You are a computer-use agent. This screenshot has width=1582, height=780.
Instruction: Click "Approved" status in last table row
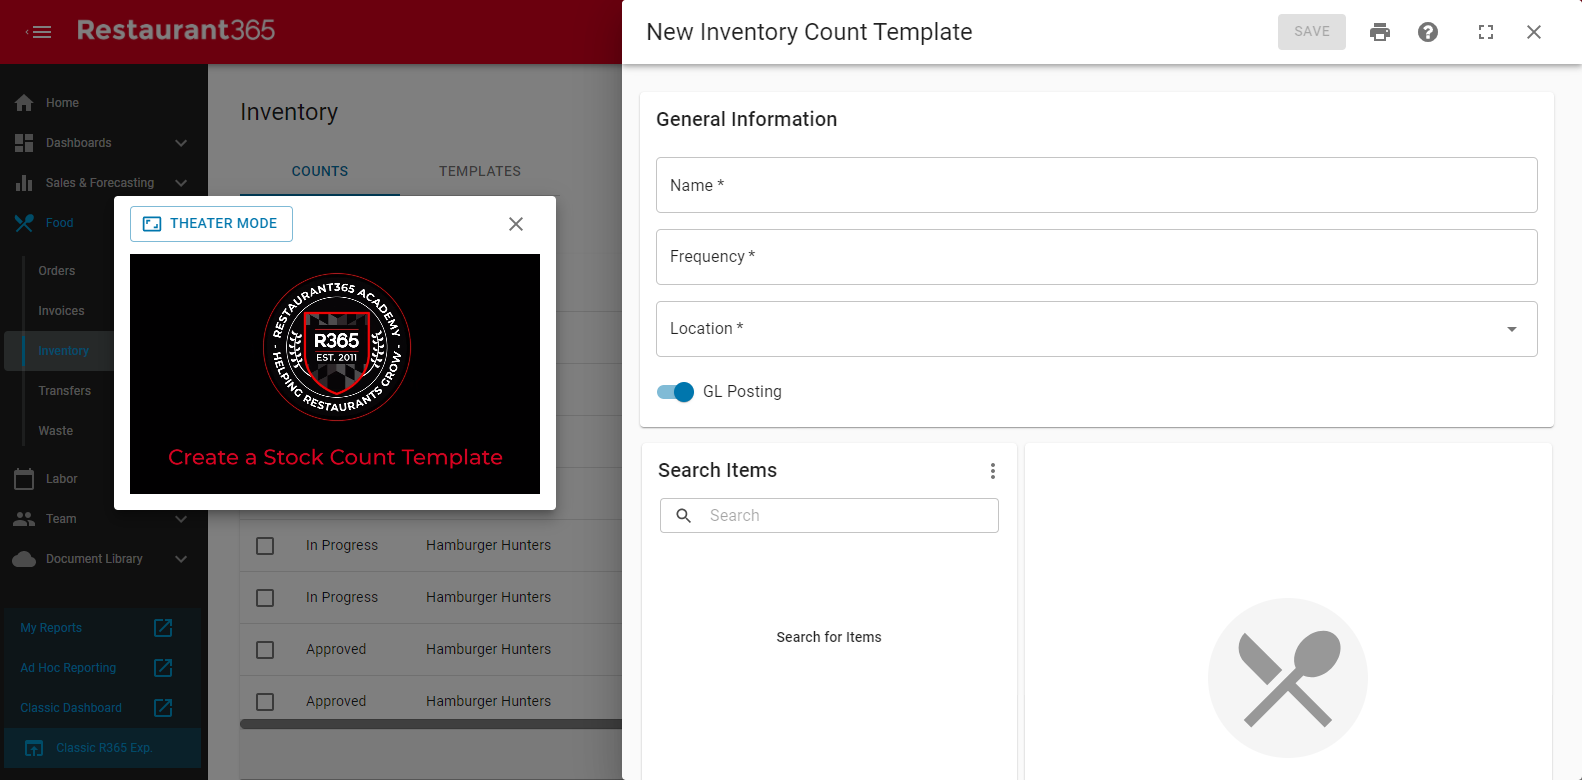[336, 702]
